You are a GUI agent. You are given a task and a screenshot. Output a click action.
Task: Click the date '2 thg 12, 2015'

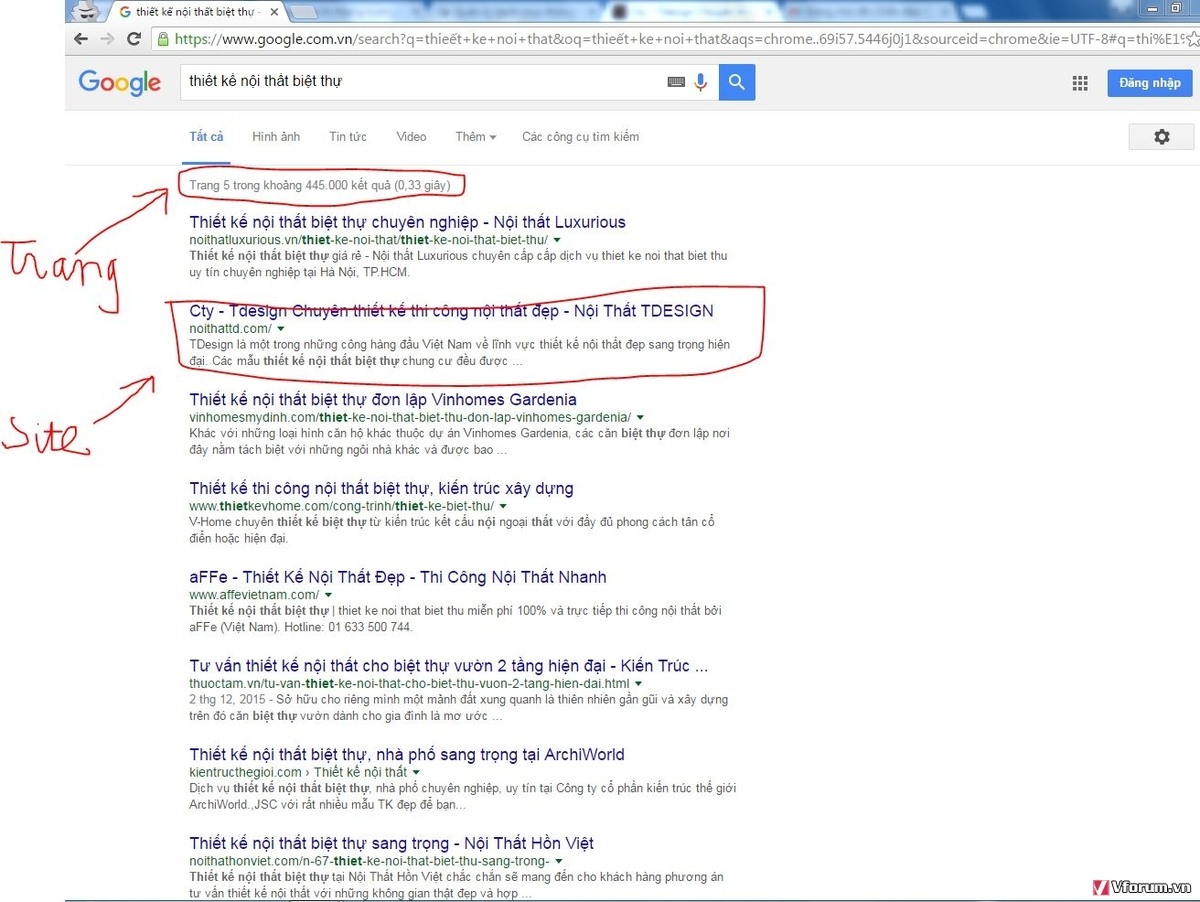(x=229, y=700)
